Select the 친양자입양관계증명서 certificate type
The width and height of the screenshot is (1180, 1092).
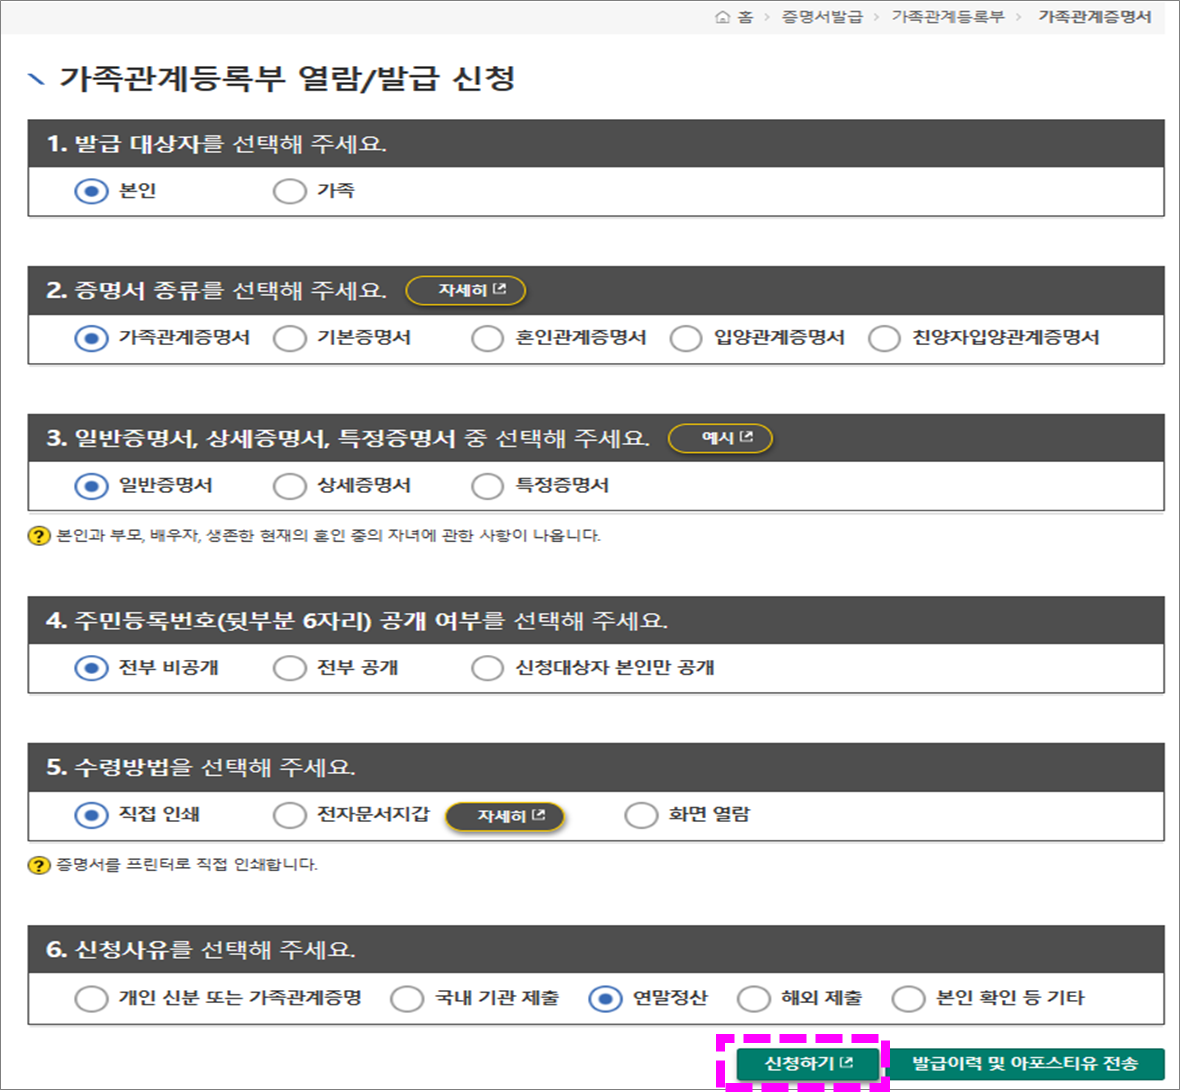[885, 338]
